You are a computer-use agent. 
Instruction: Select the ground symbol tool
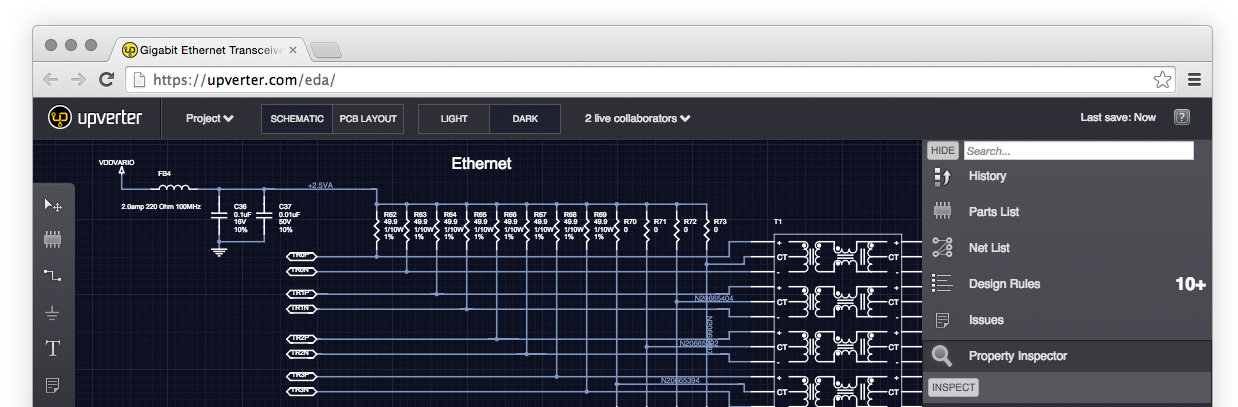pos(53,313)
